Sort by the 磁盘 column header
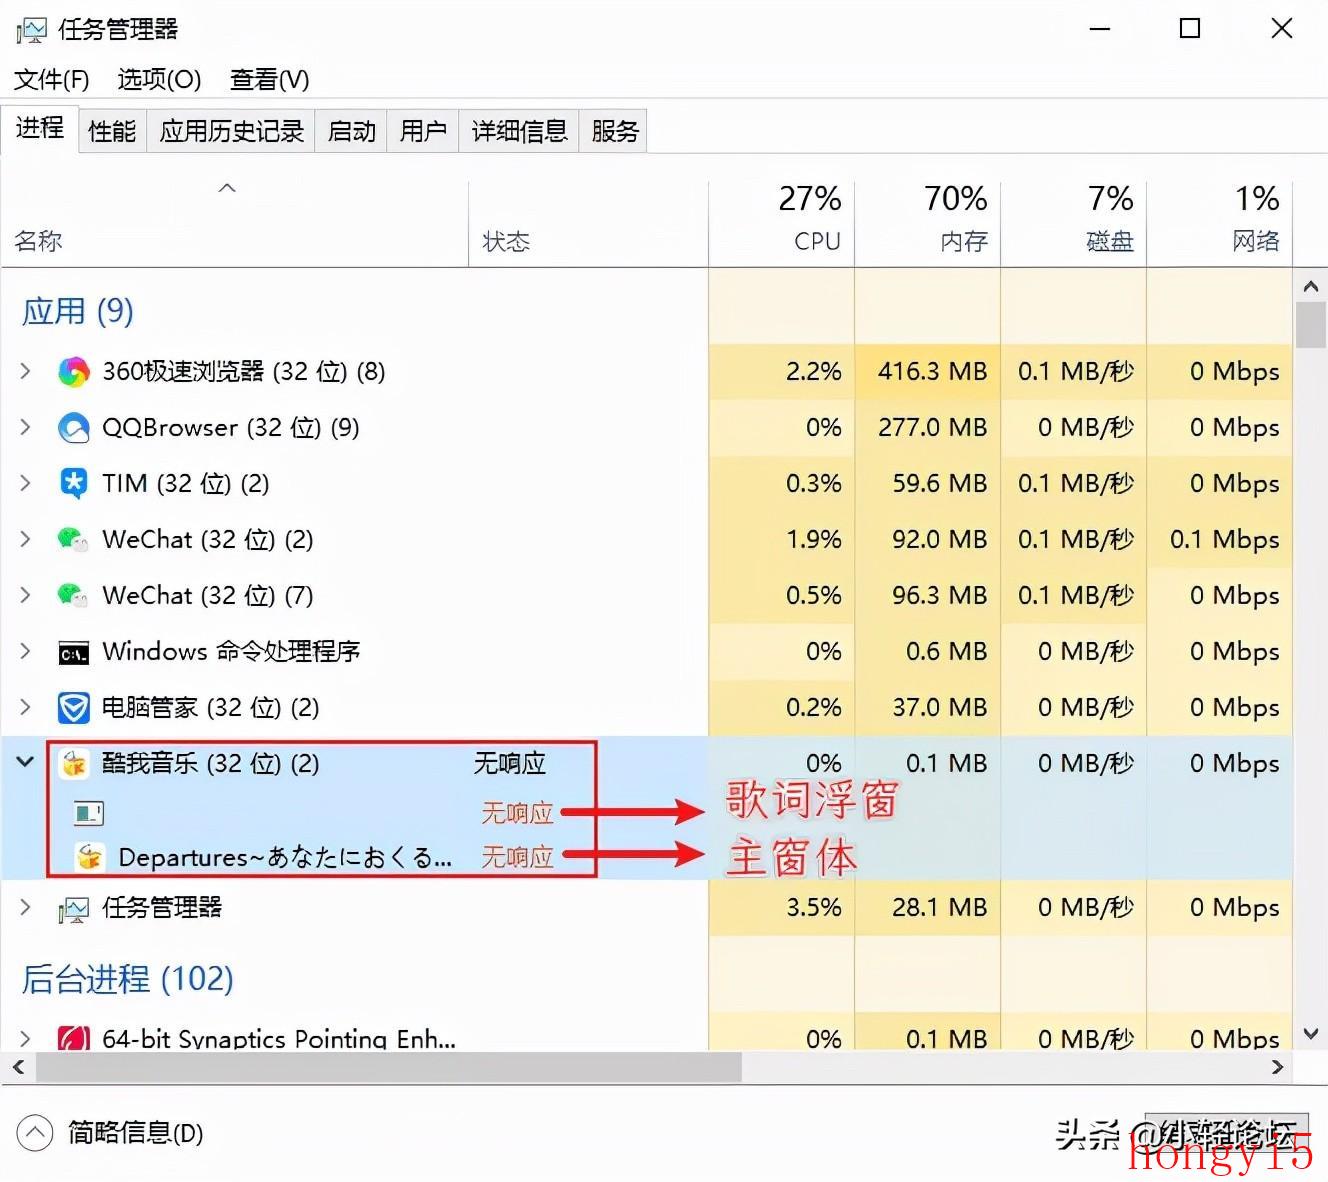The height and width of the screenshot is (1182, 1328). pyautogui.click(x=1073, y=225)
